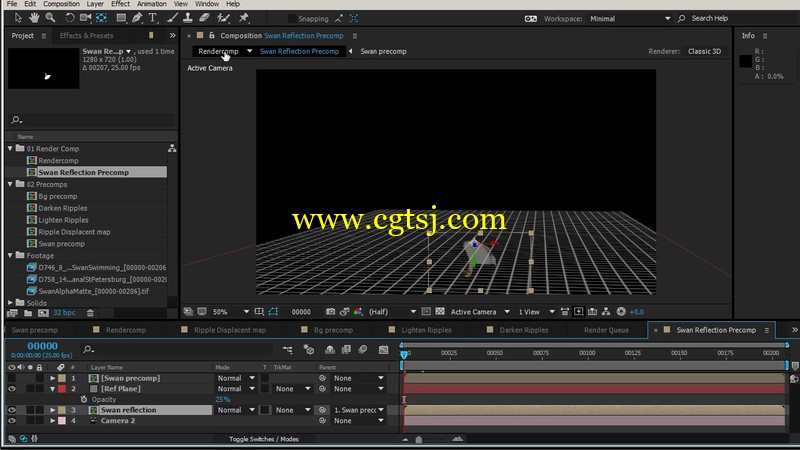
Task: Toggle Opacity stopwatch for Ref Plane
Action: click(x=84, y=399)
